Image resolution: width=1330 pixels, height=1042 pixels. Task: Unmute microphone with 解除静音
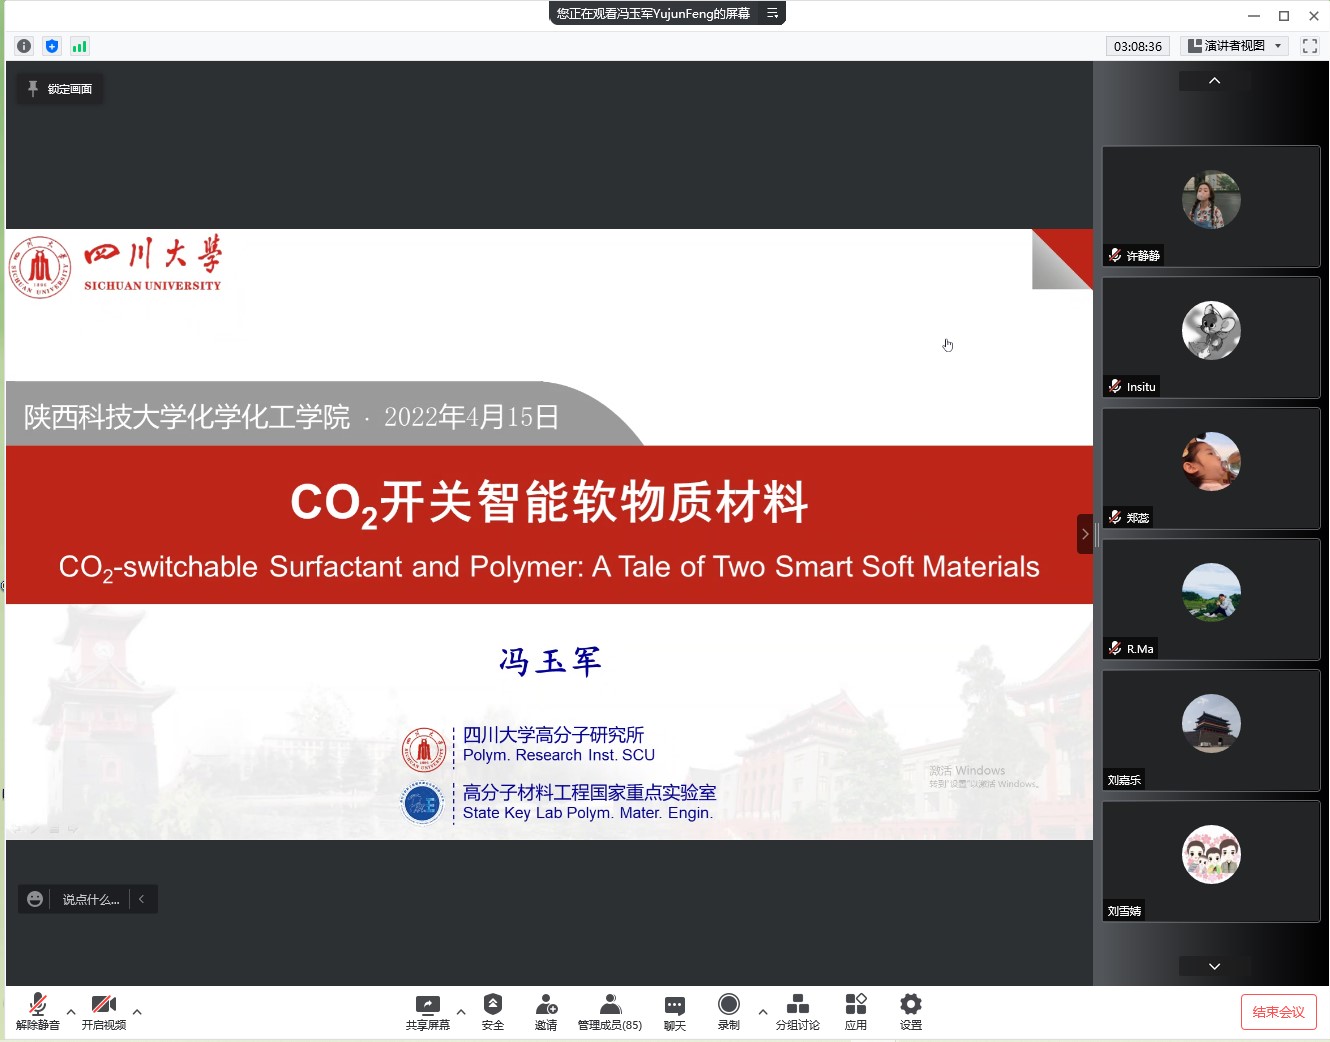[x=38, y=1011]
